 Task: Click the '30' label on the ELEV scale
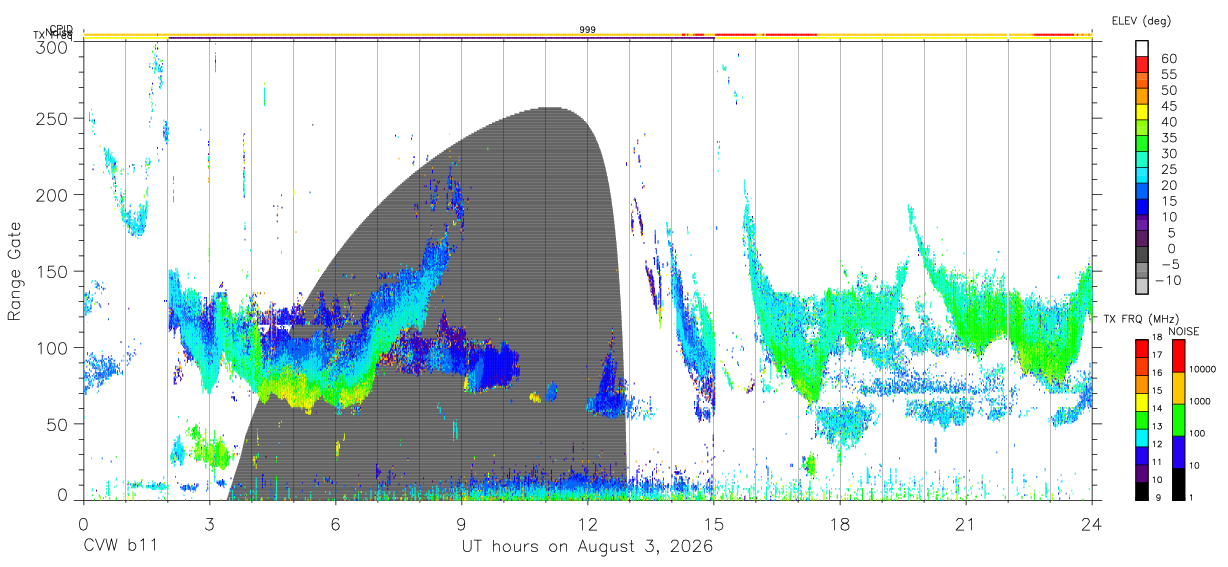coord(1168,153)
